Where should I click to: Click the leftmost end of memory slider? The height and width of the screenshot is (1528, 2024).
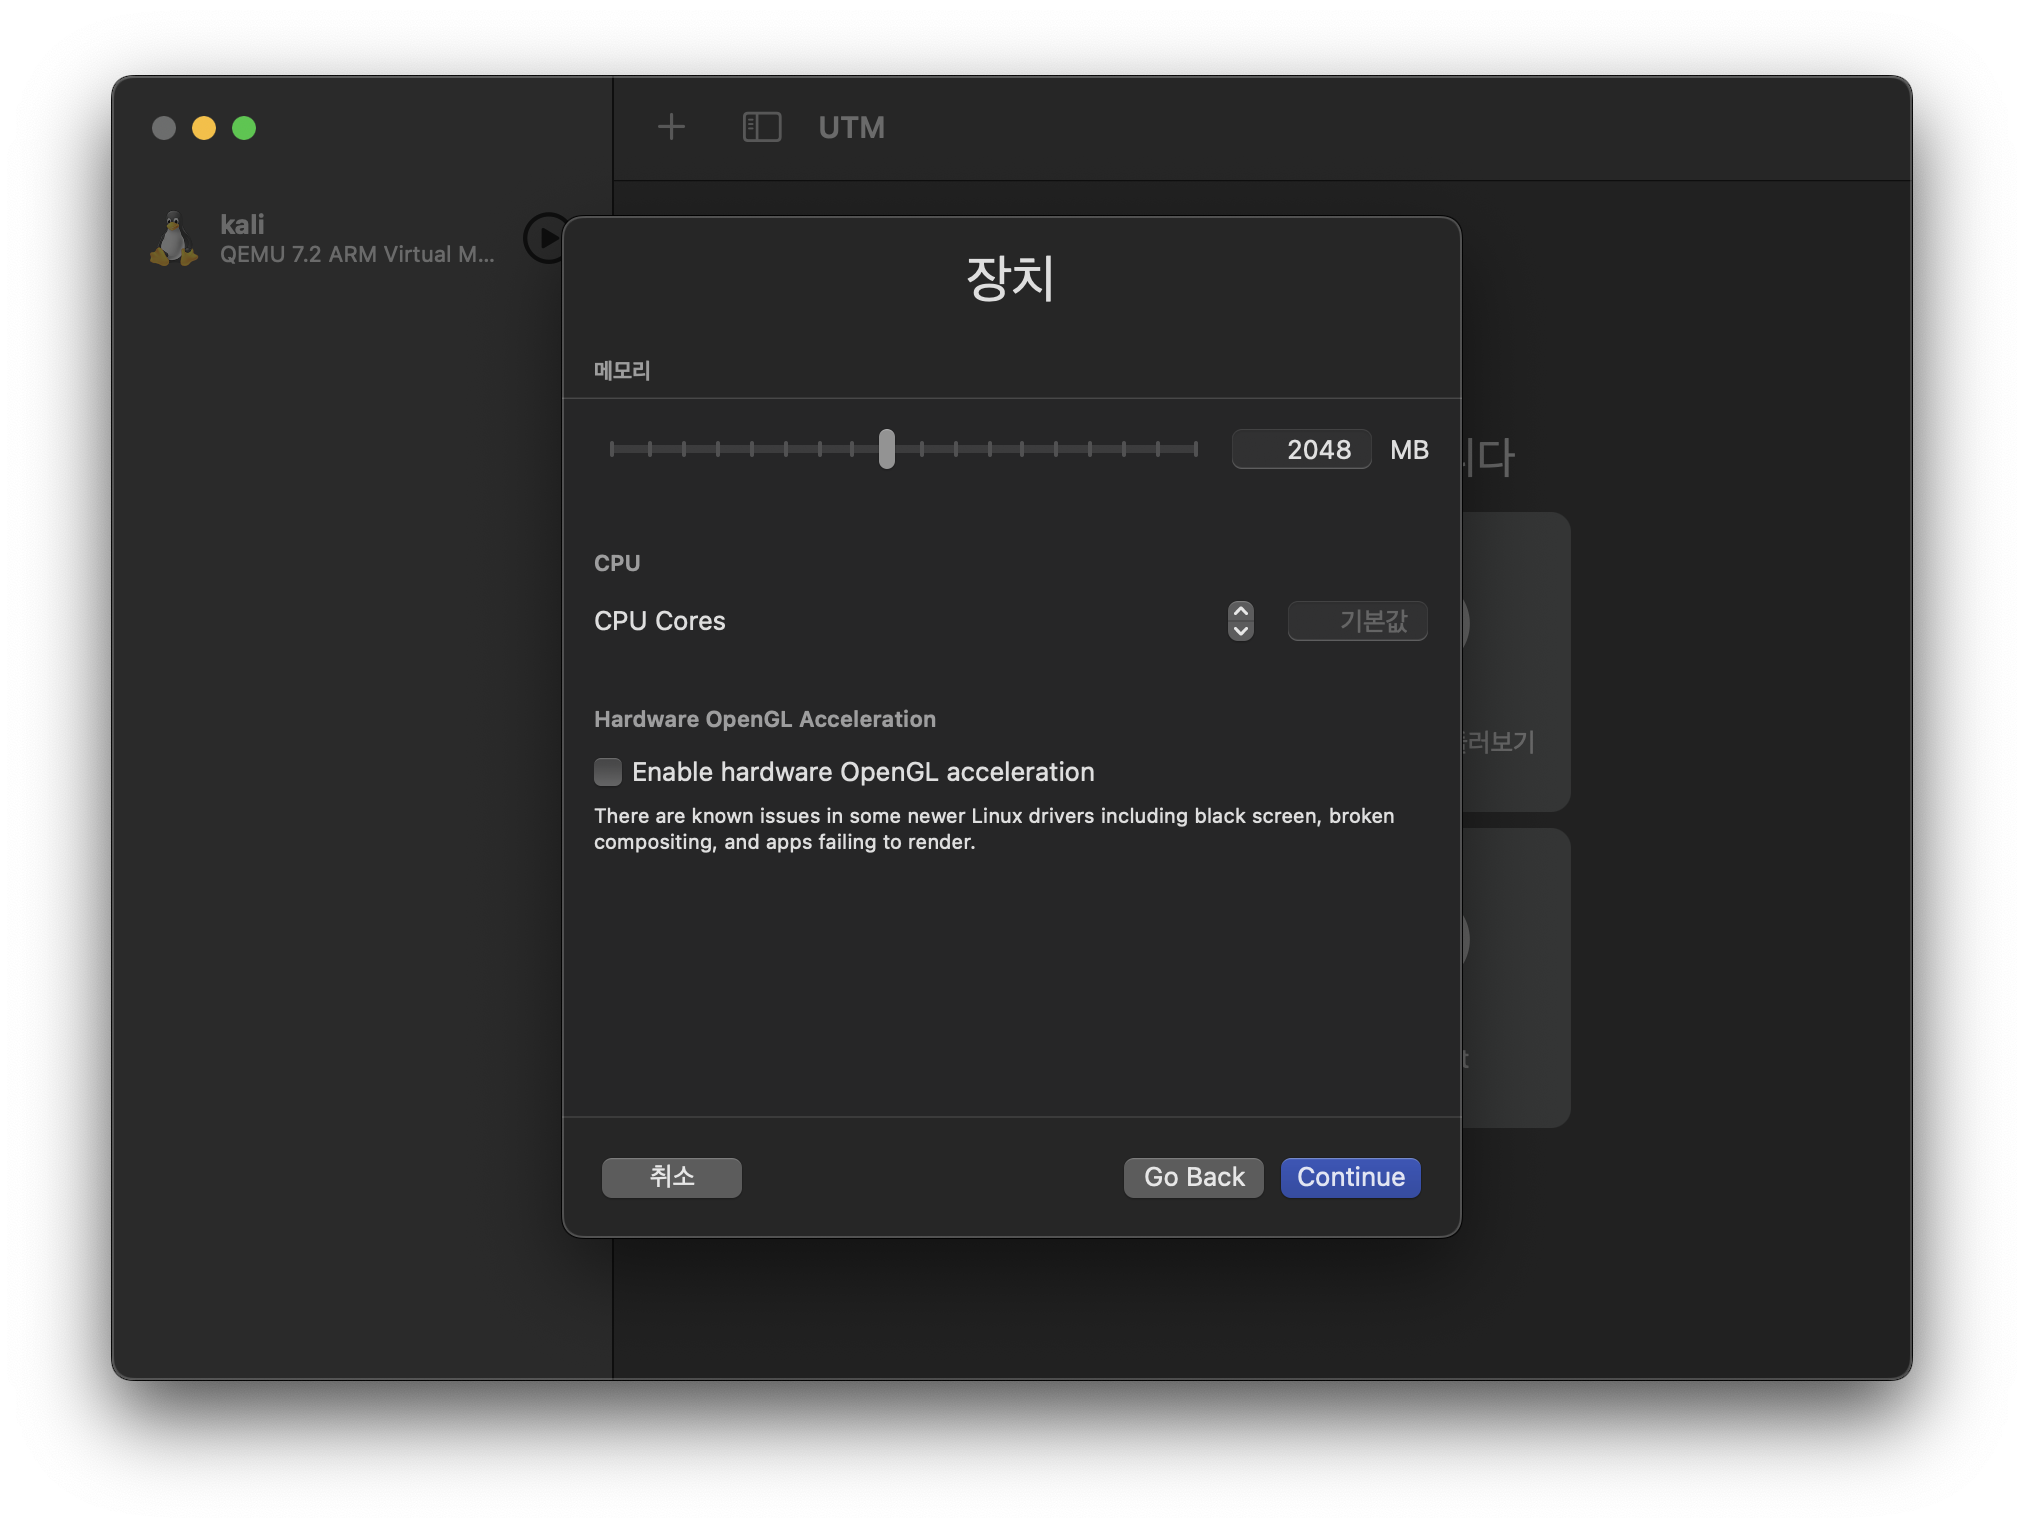[x=612, y=449]
